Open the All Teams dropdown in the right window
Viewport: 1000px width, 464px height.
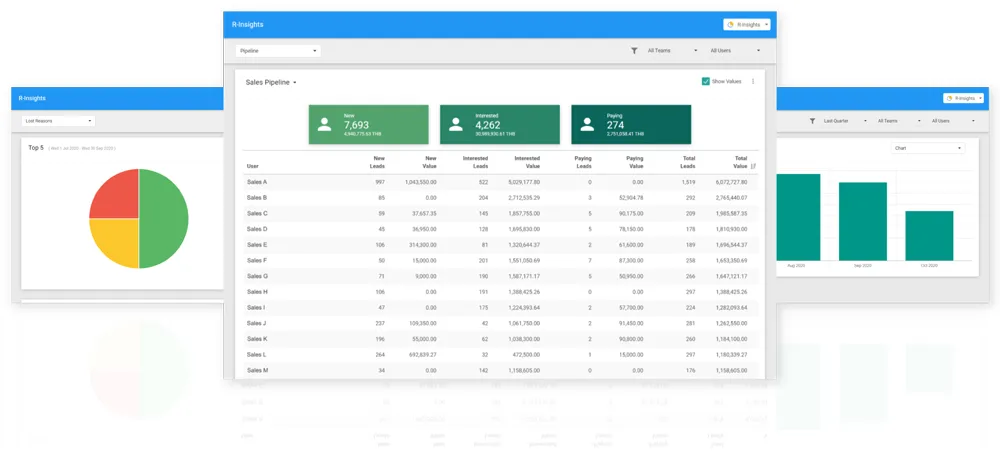click(x=899, y=120)
